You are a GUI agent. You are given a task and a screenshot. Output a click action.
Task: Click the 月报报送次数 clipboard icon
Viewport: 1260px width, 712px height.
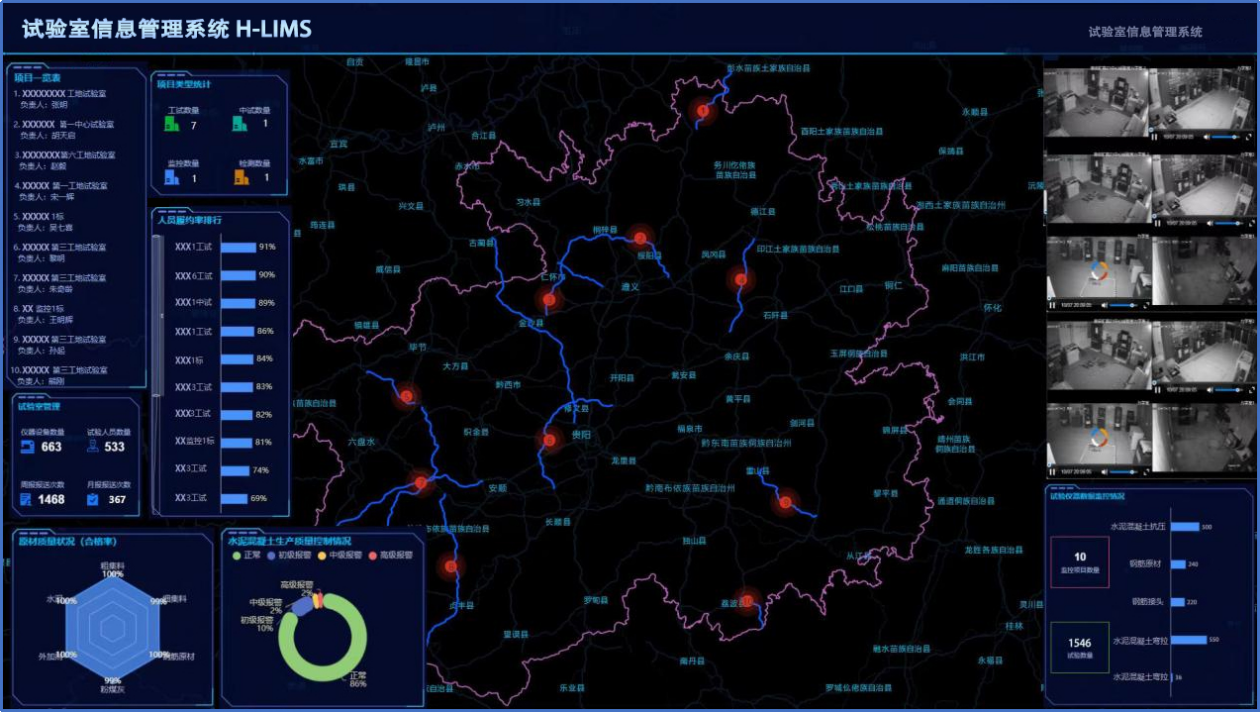[x=93, y=499]
